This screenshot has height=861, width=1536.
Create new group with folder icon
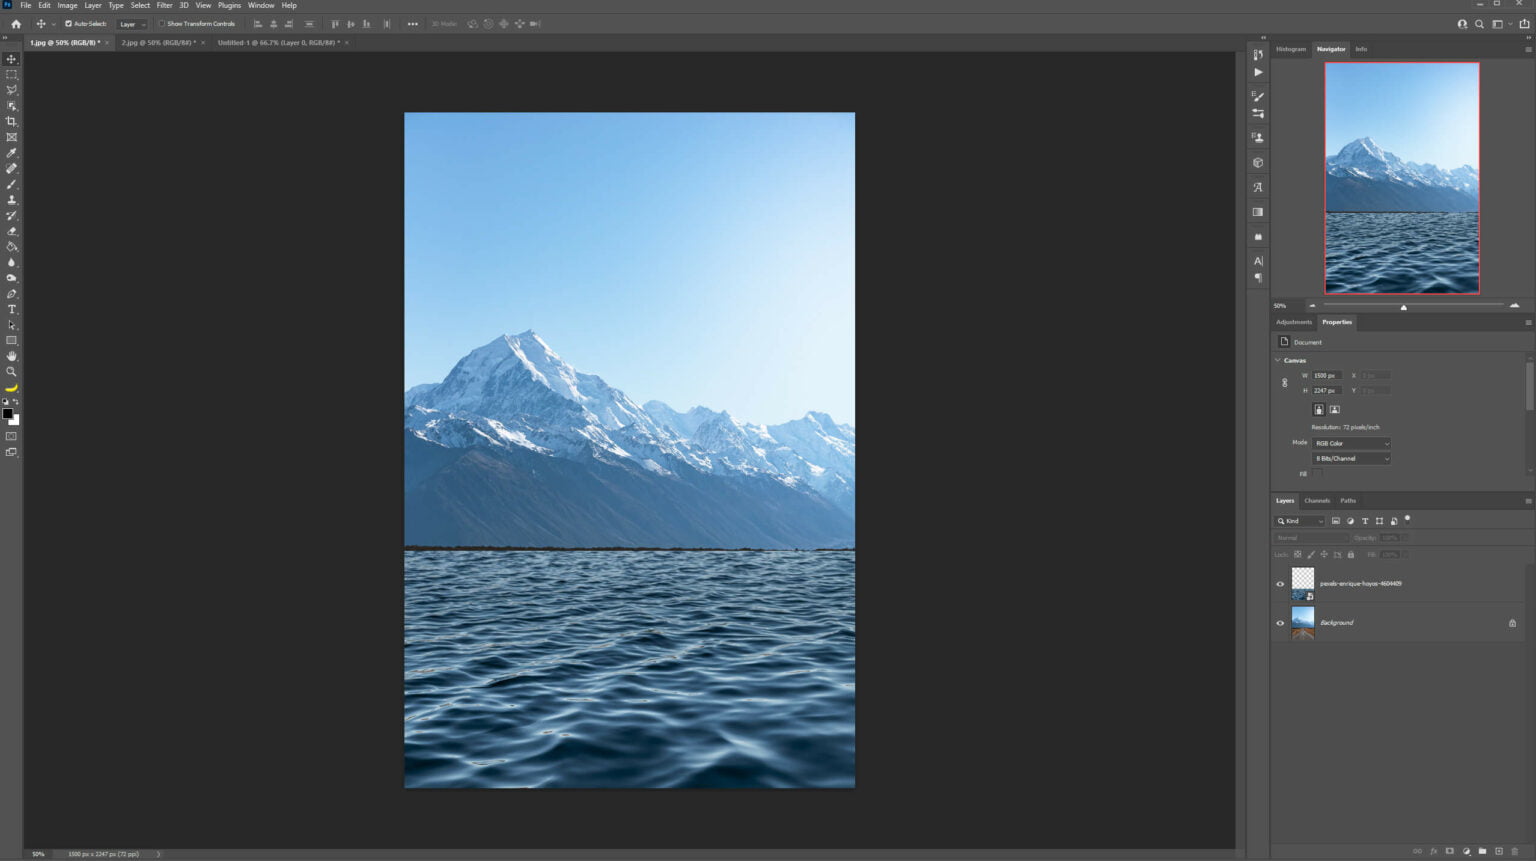1482,851
